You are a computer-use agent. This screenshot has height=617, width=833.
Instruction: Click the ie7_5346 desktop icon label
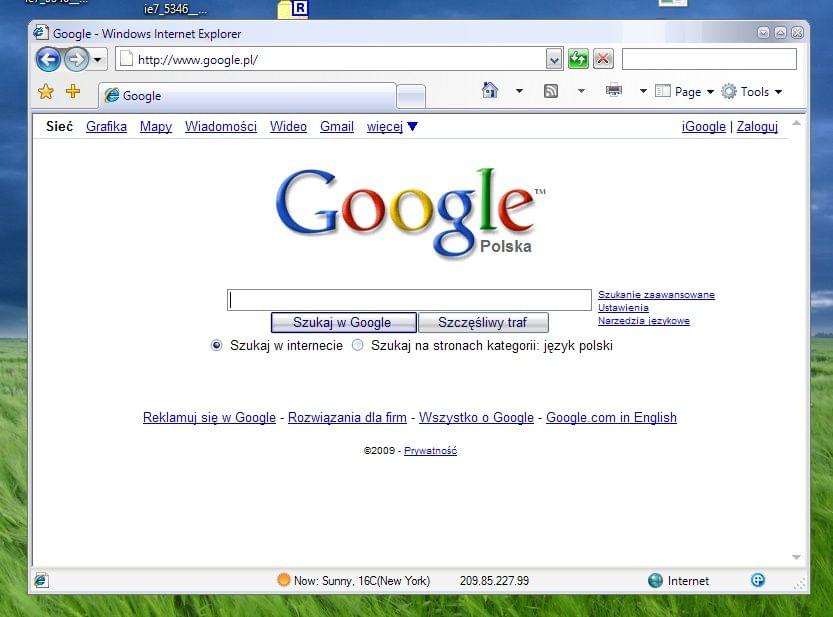tap(175, 9)
